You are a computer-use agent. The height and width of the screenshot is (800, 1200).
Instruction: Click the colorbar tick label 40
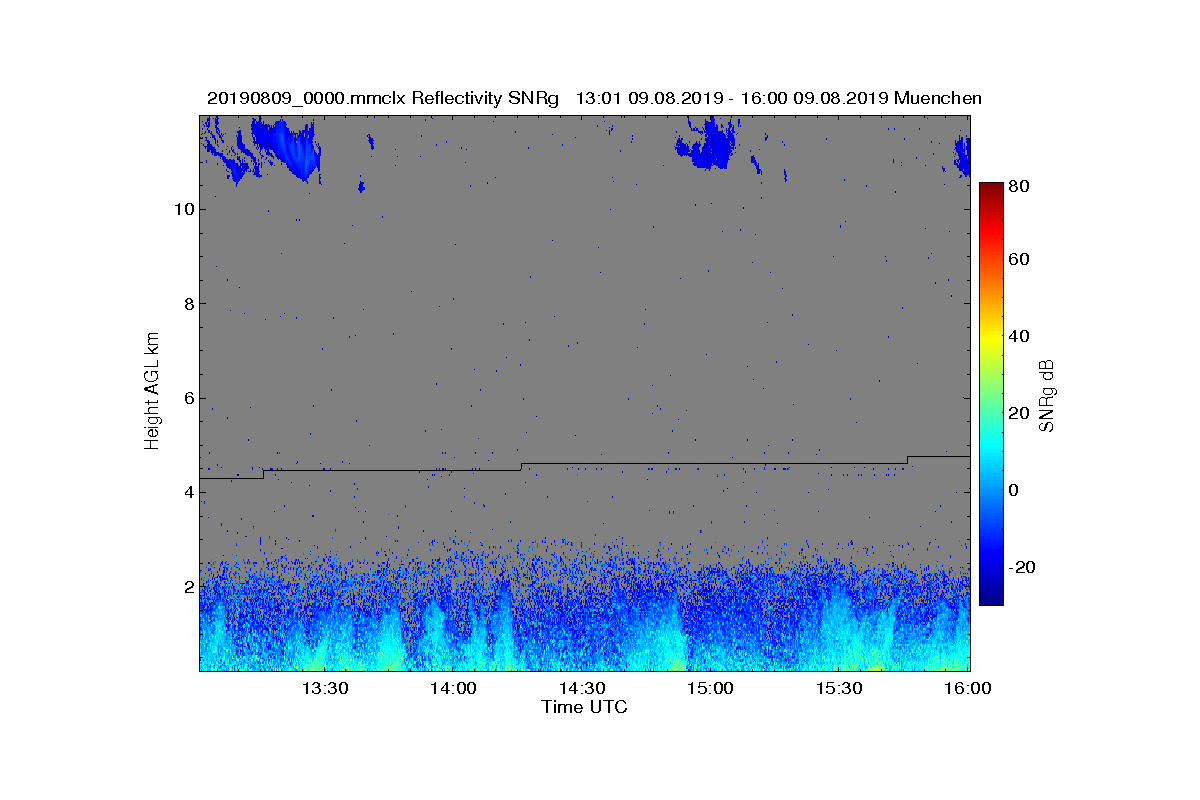pos(1020,336)
